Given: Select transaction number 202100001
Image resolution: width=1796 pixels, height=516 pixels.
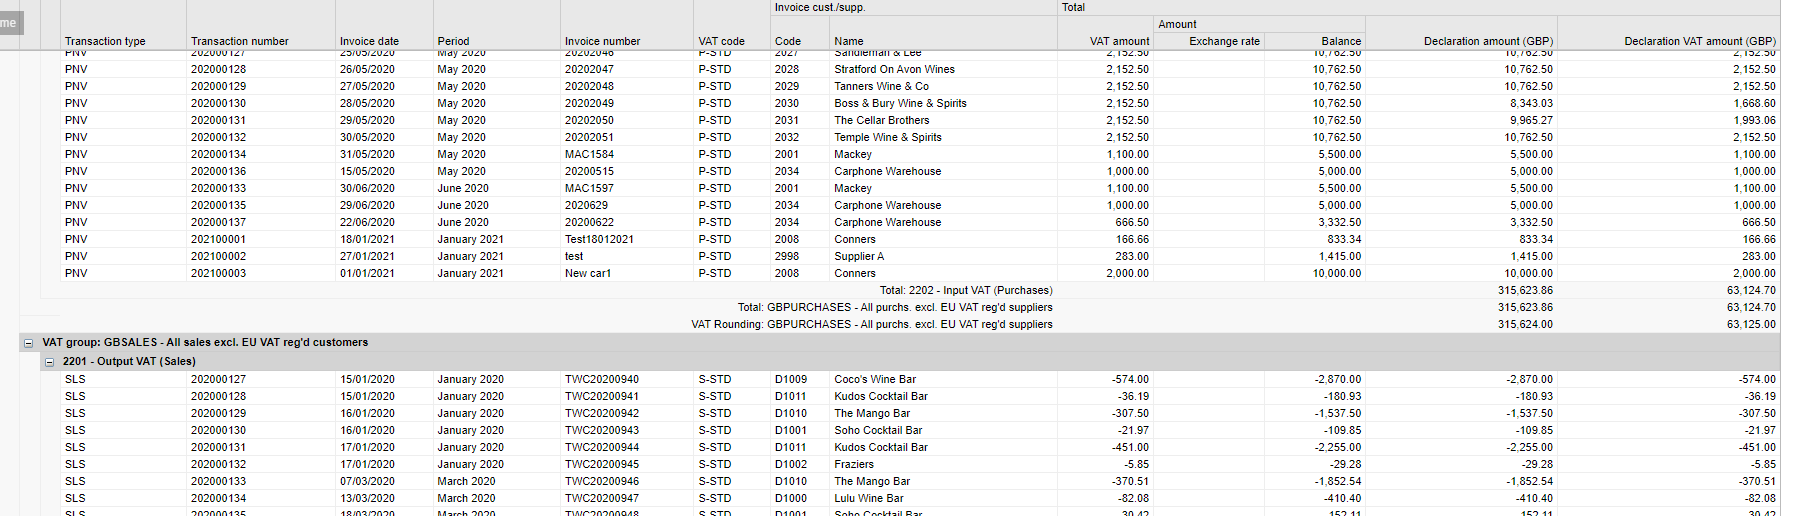Looking at the screenshot, I should [x=218, y=239].
